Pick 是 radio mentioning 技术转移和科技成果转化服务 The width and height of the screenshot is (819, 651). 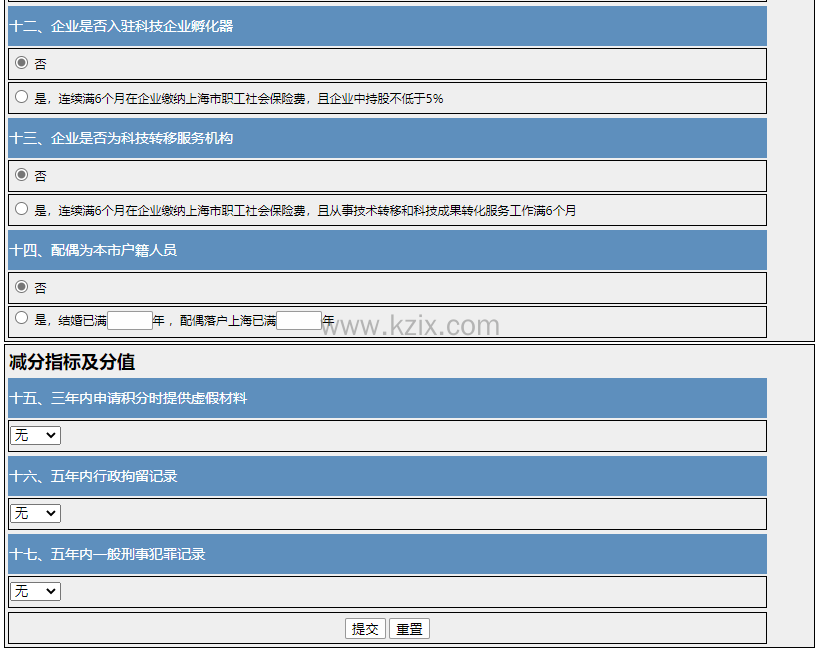coord(21,209)
